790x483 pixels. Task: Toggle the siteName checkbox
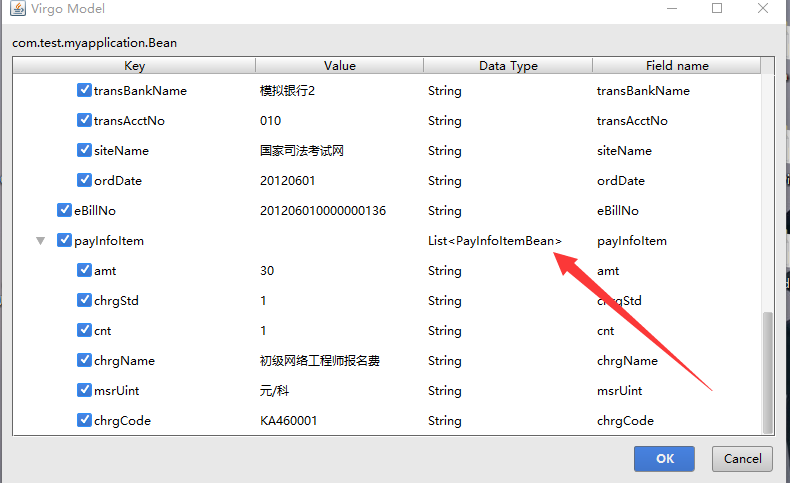84,150
